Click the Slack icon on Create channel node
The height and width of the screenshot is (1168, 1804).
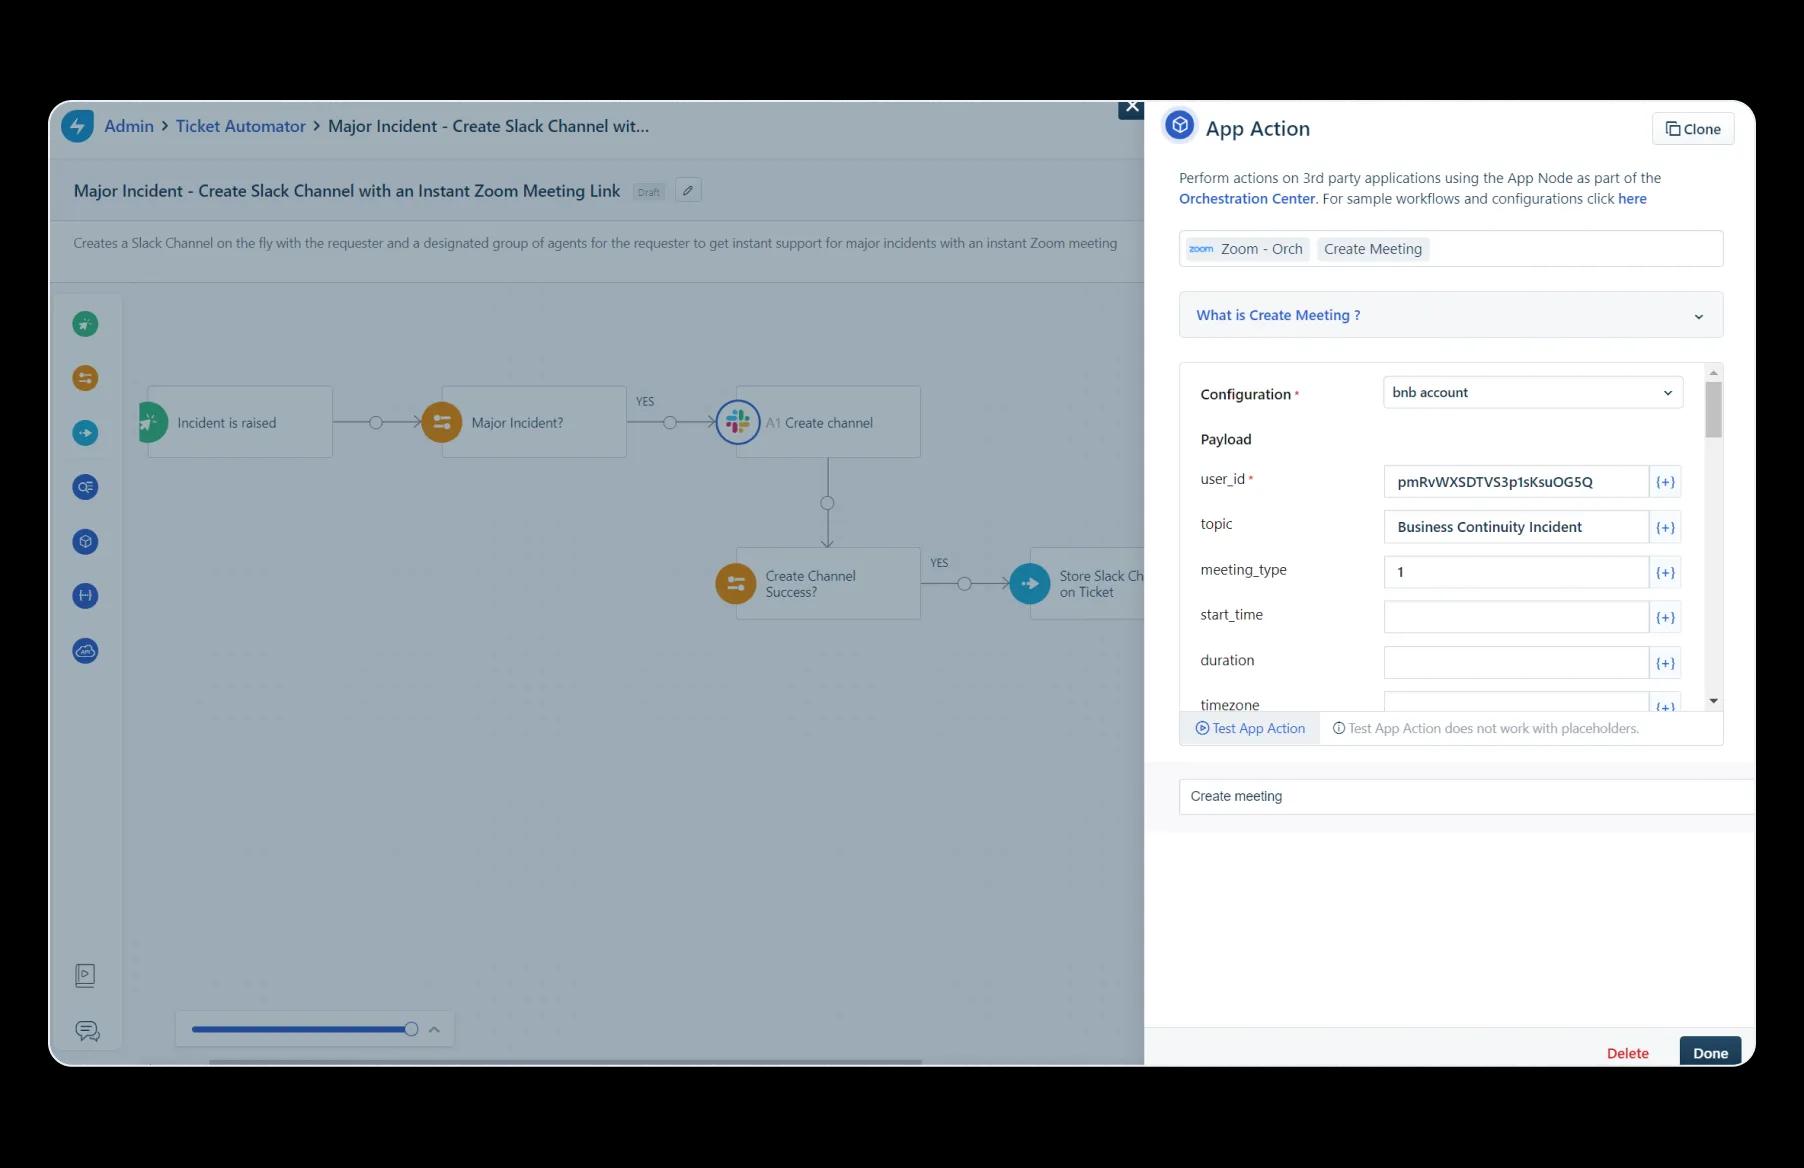[x=738, y=422]
